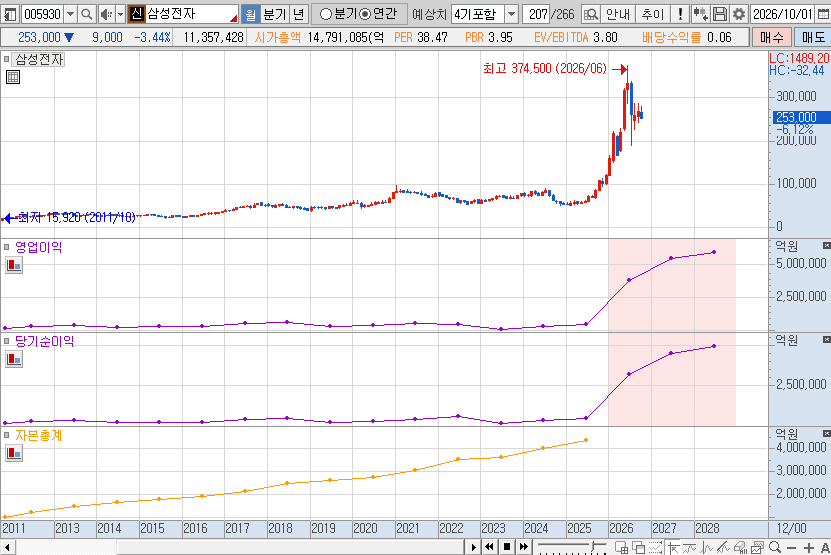The width and height of the screenshot is (831, 555).
Task: Click the data table grid icon under 삼성전자
Action: (13, 77)
